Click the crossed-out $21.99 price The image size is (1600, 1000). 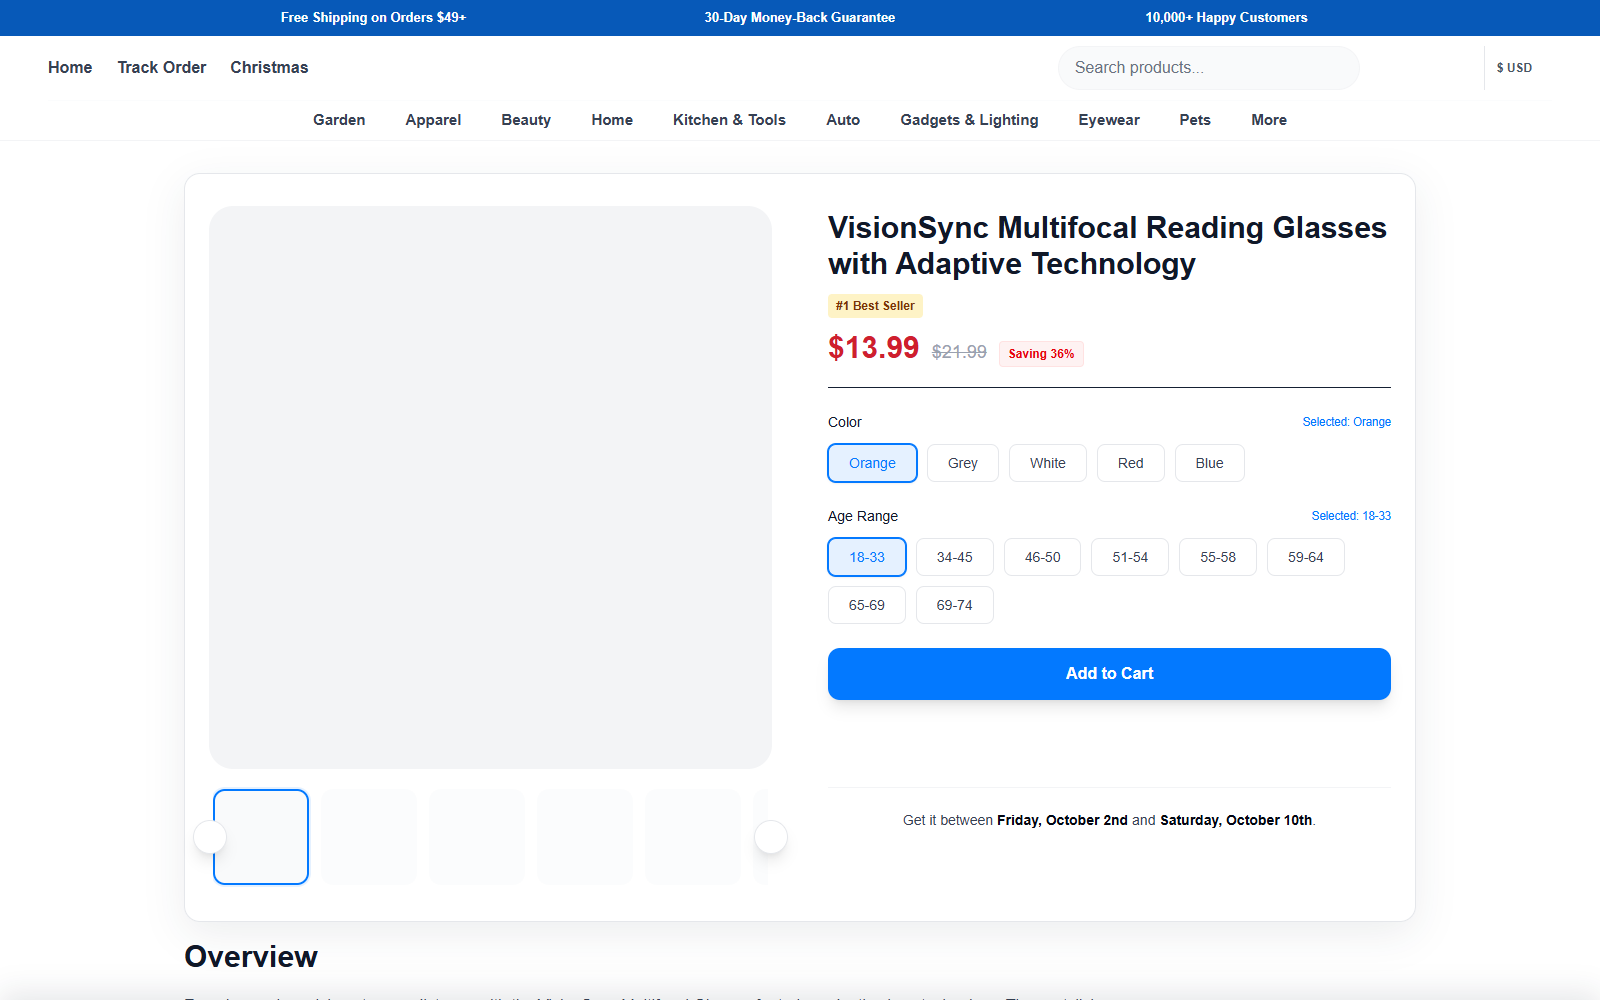pos(959,352)
